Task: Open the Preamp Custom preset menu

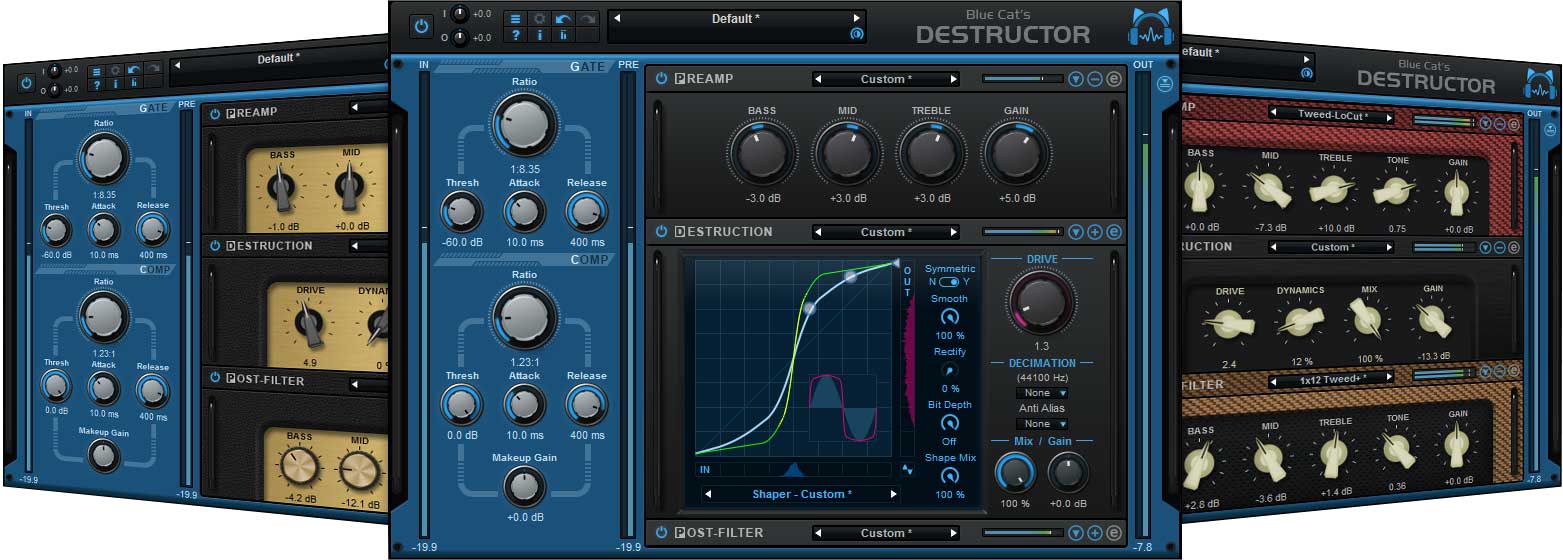Action: point(885,79)
